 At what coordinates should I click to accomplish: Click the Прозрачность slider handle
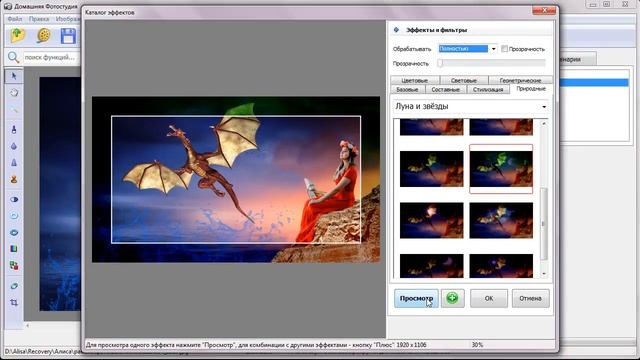tap(440, 63)
